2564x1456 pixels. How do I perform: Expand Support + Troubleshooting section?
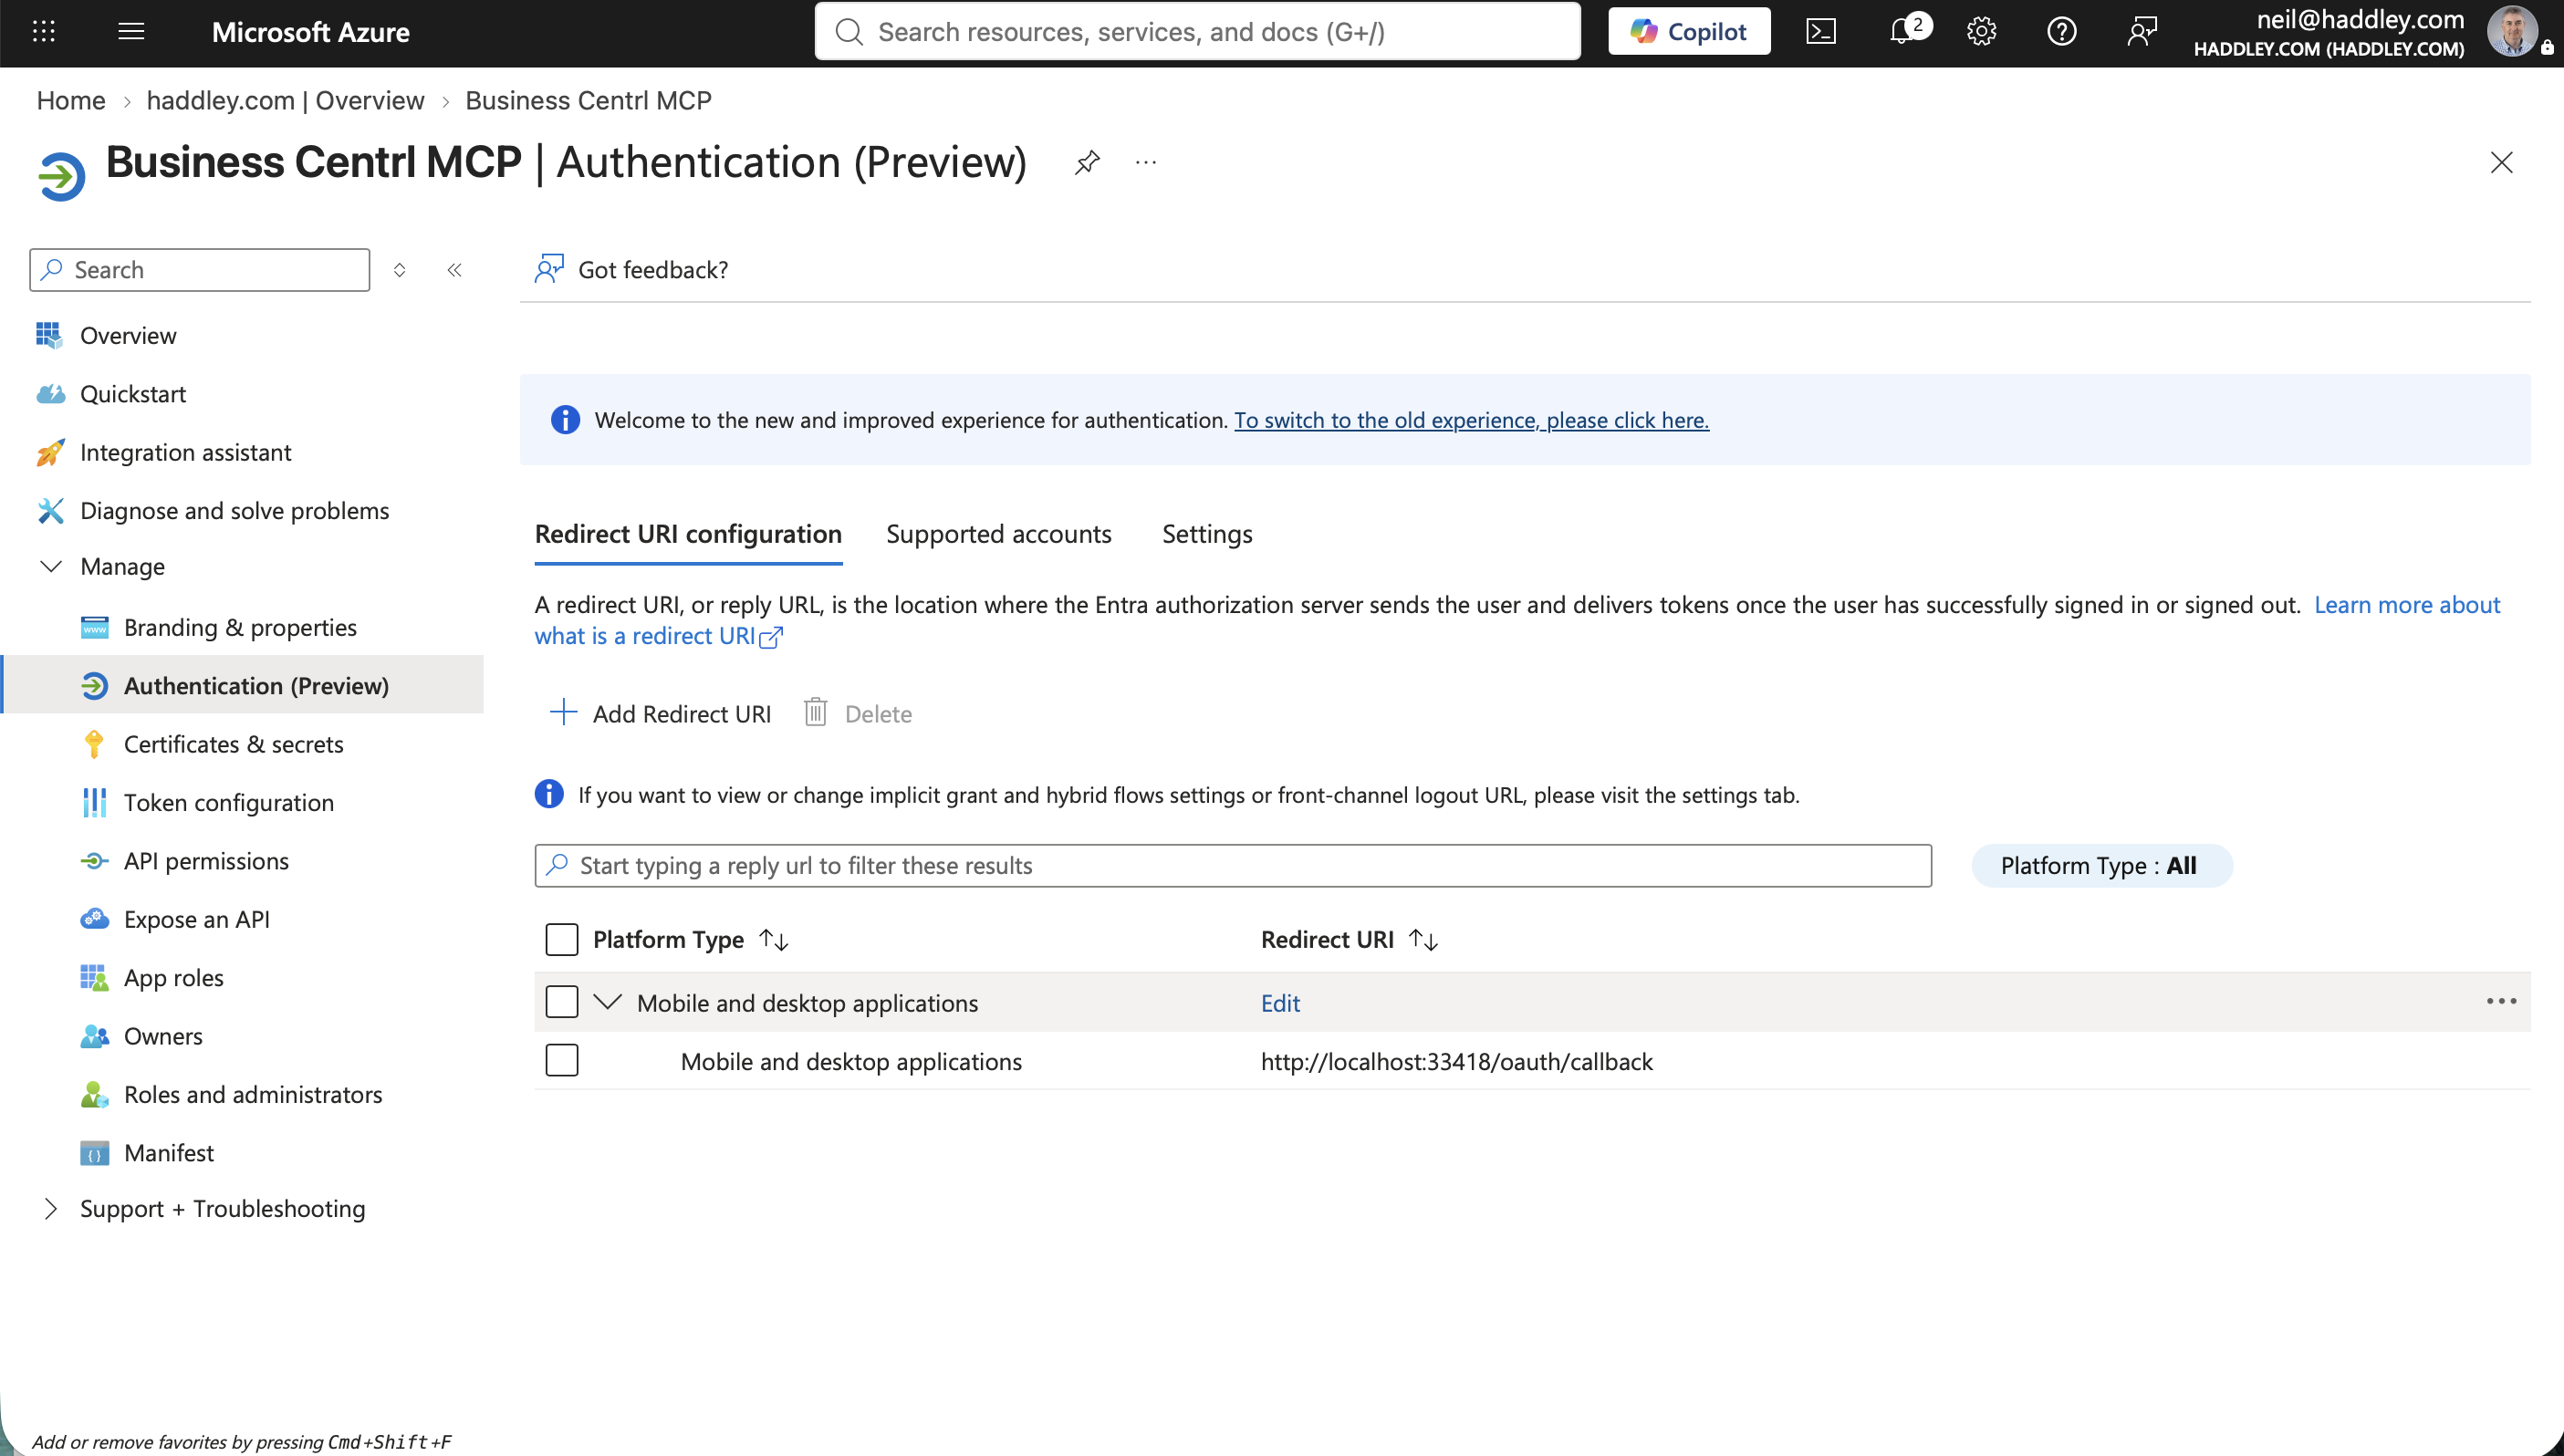click(50, 1209)
